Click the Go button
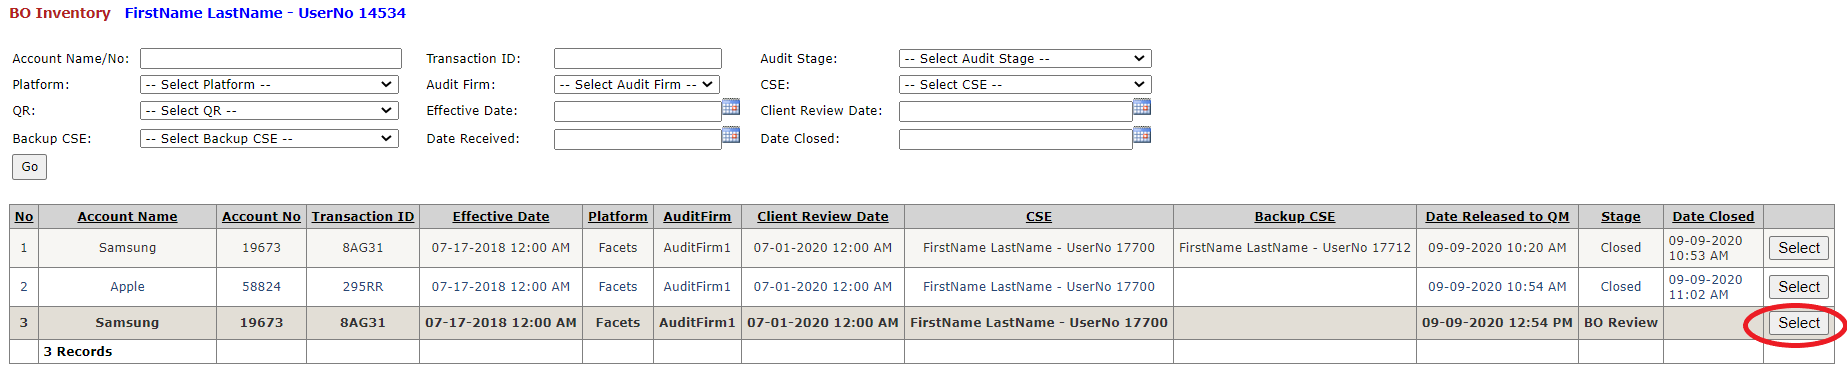 (30, 167)
